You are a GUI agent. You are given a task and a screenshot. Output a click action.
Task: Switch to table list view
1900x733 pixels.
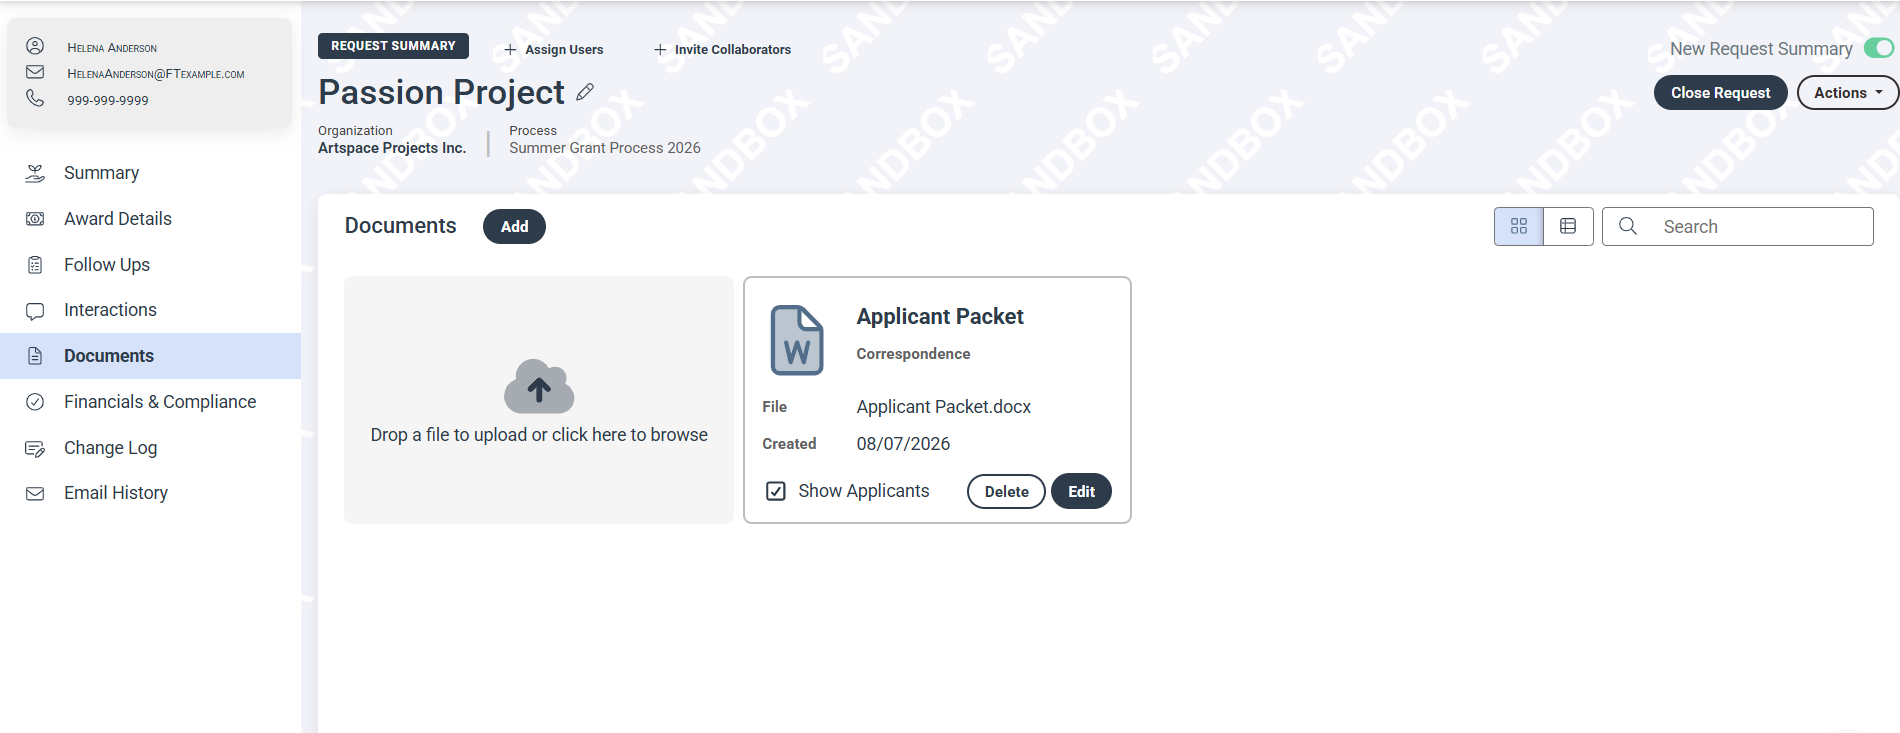tap(1568, 226)
